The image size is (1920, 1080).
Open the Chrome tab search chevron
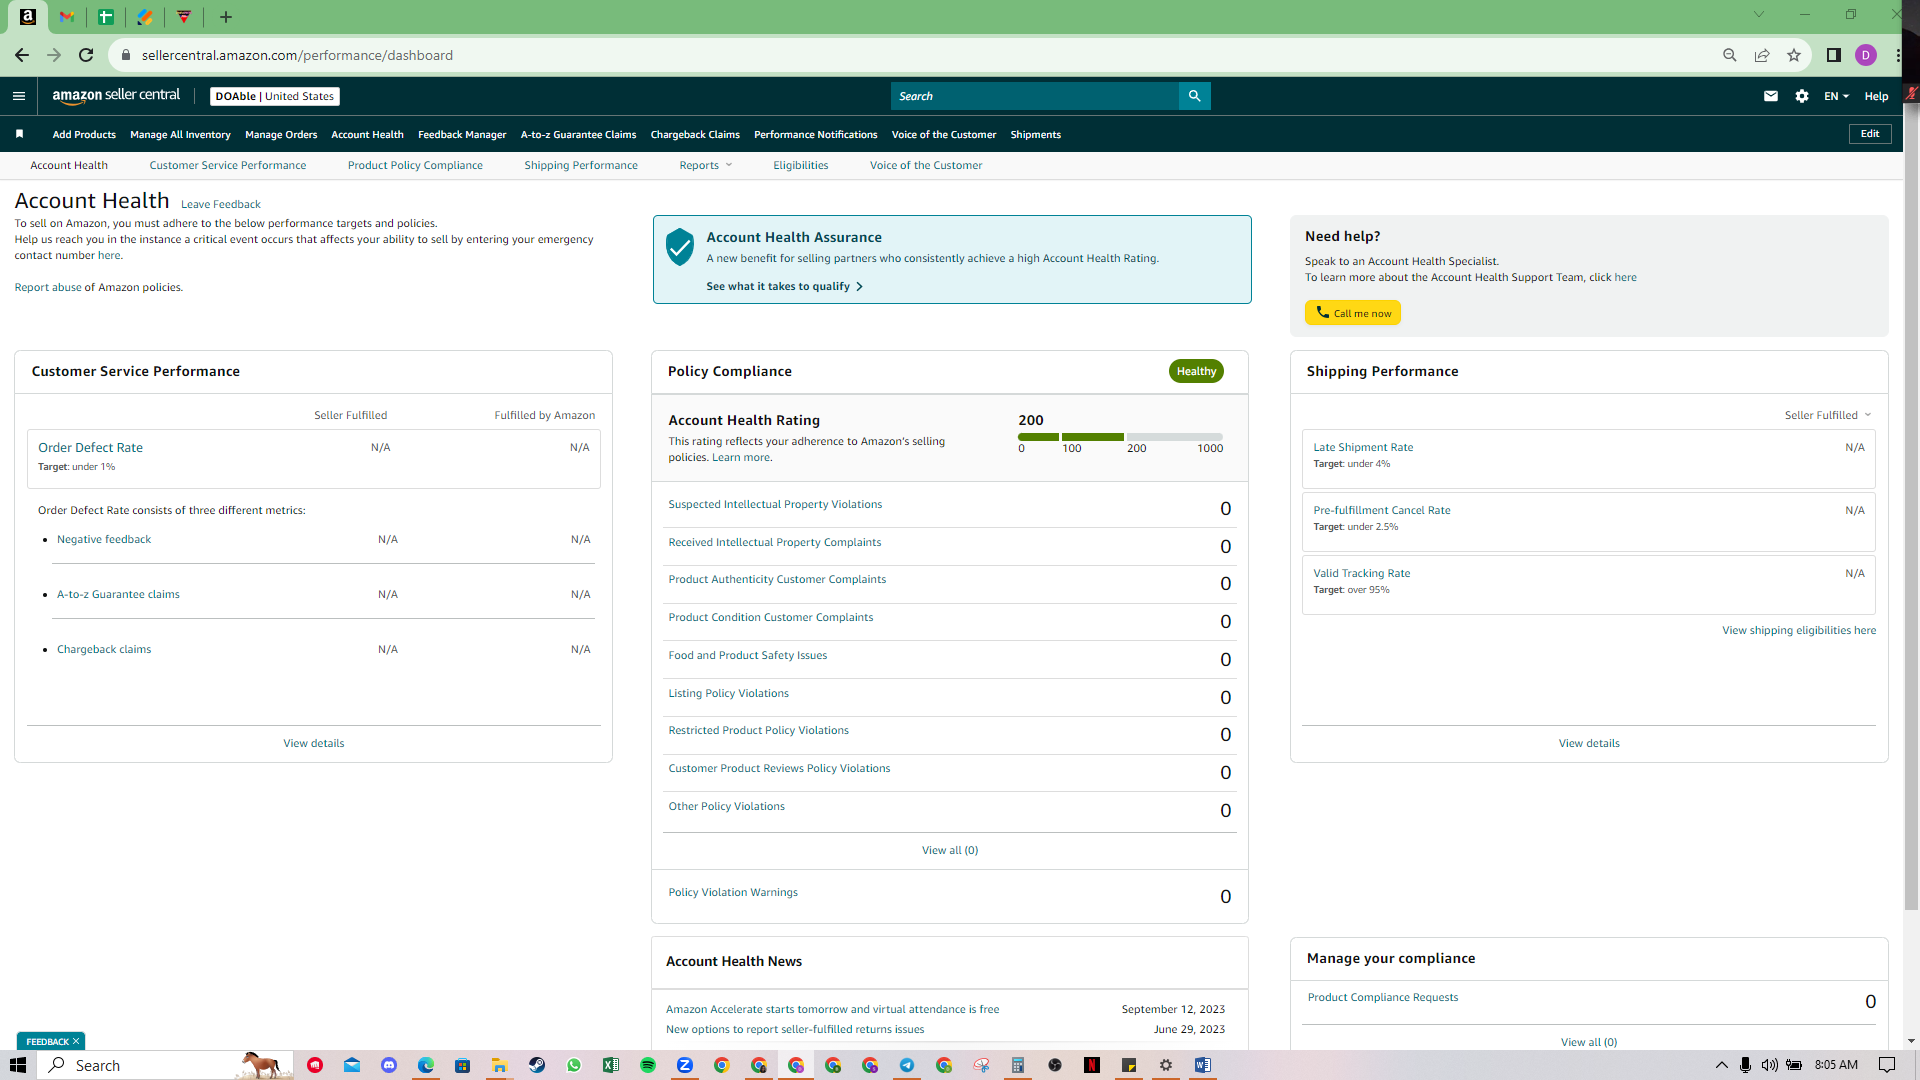click(1759, 14)
